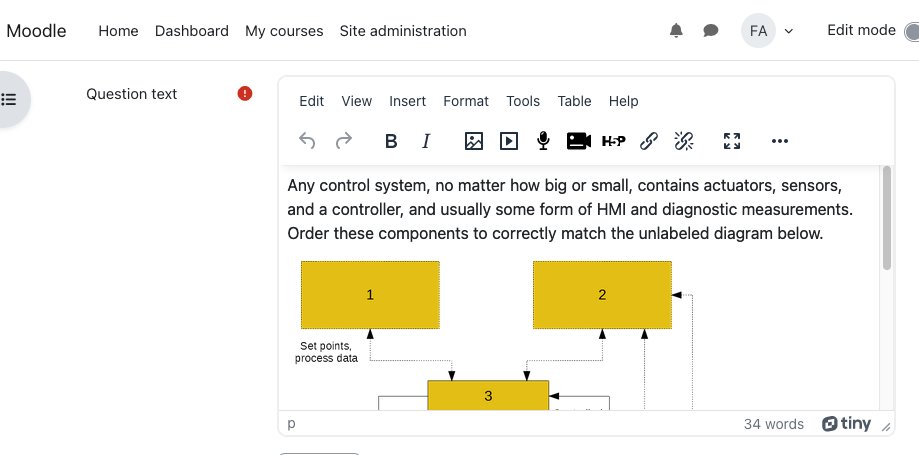Reveal more toolbar options via ellipsis
Screen dimensions: 919x455
point(780,141)
